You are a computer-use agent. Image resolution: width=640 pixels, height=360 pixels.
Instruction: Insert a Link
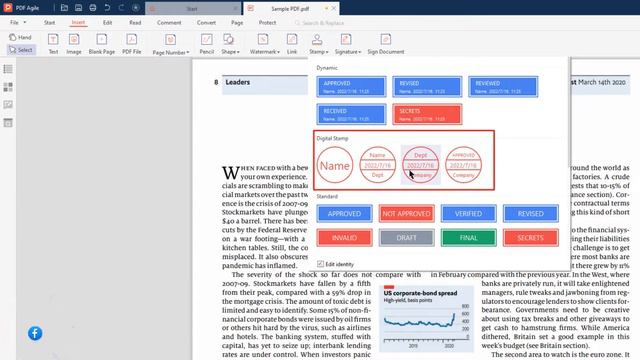coord(292,44)
